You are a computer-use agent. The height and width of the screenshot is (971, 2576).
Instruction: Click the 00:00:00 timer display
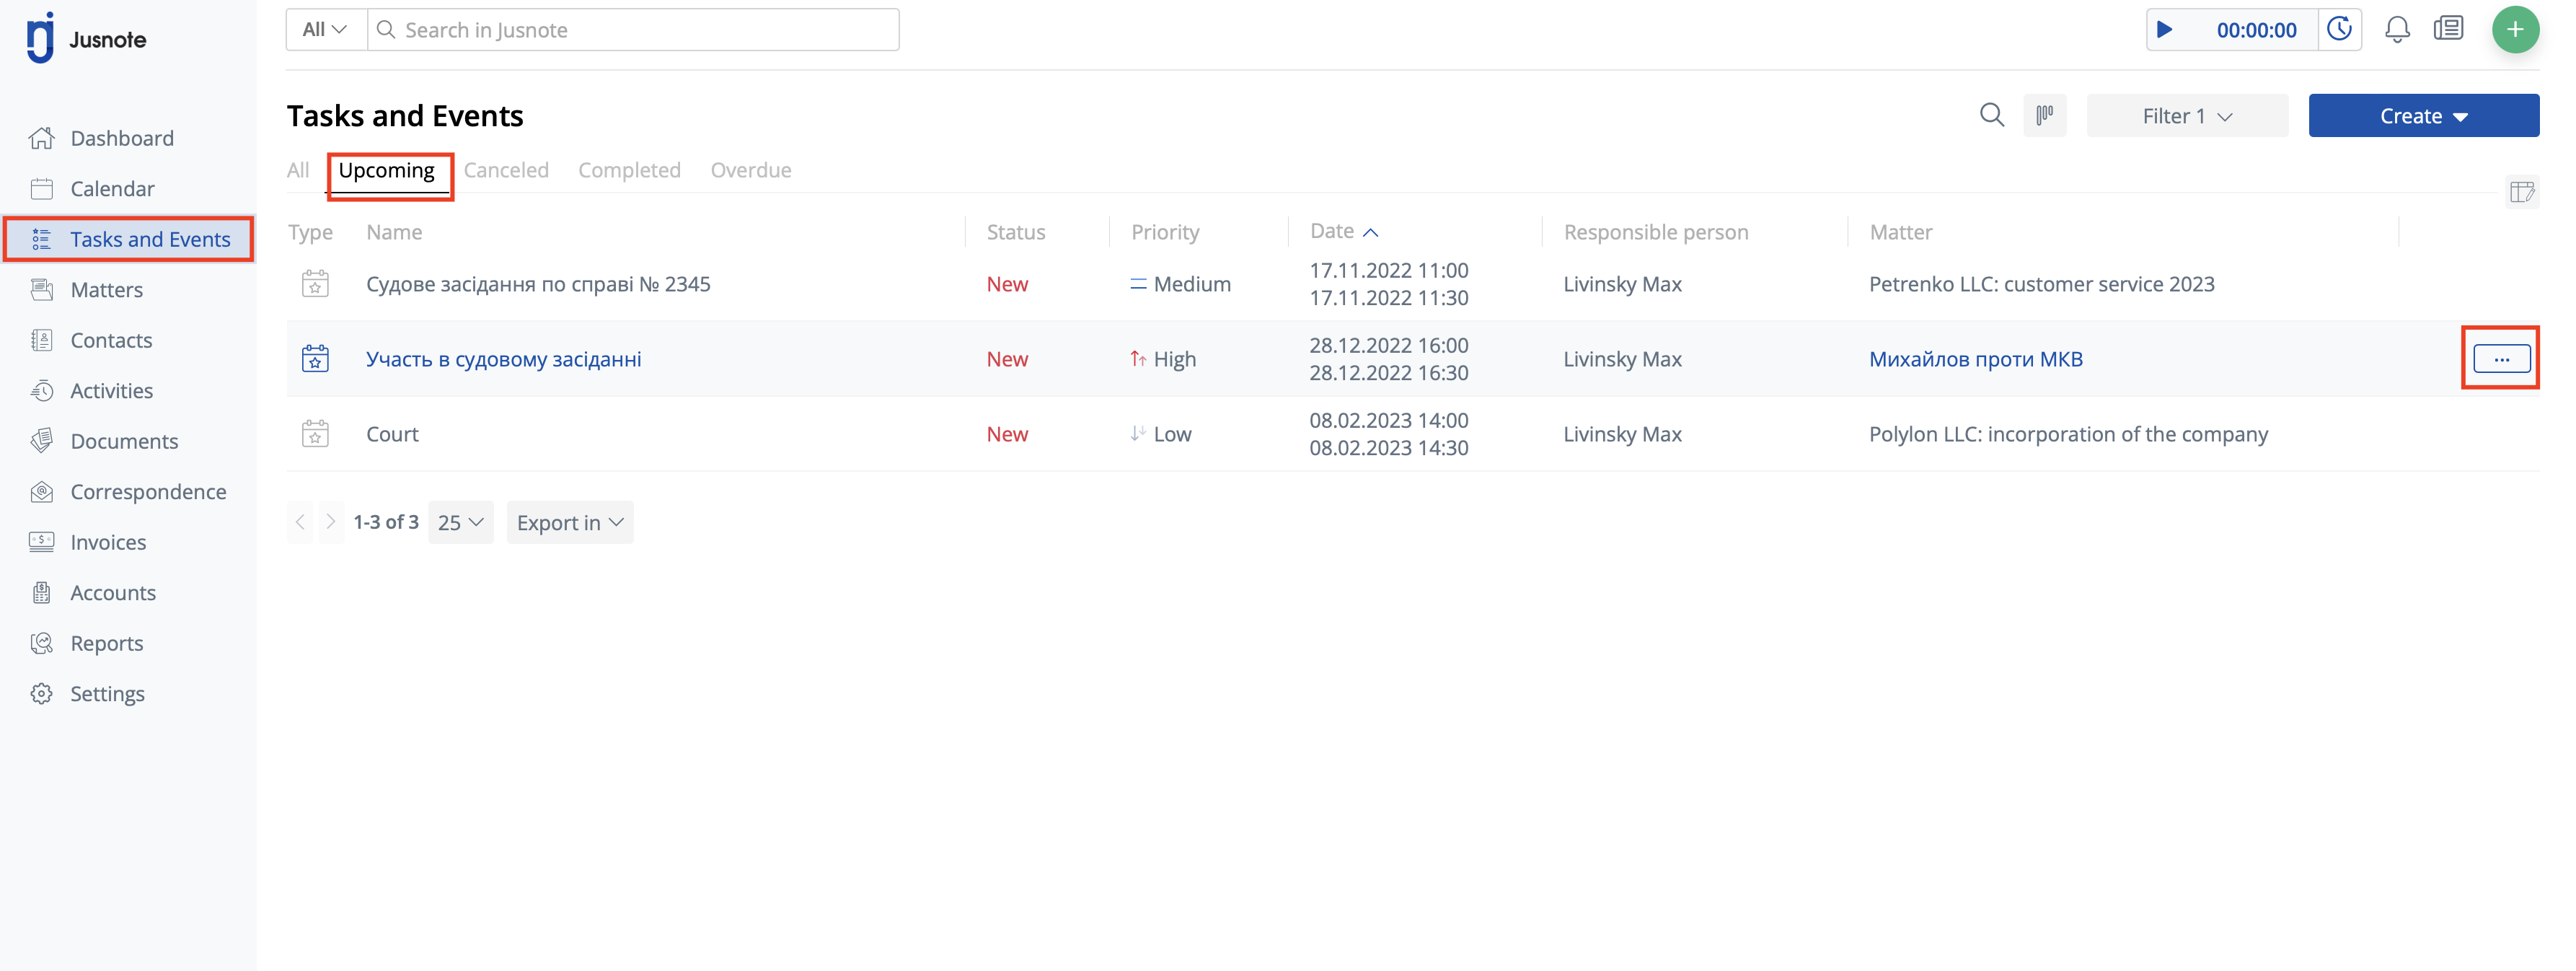point(2256,30)
